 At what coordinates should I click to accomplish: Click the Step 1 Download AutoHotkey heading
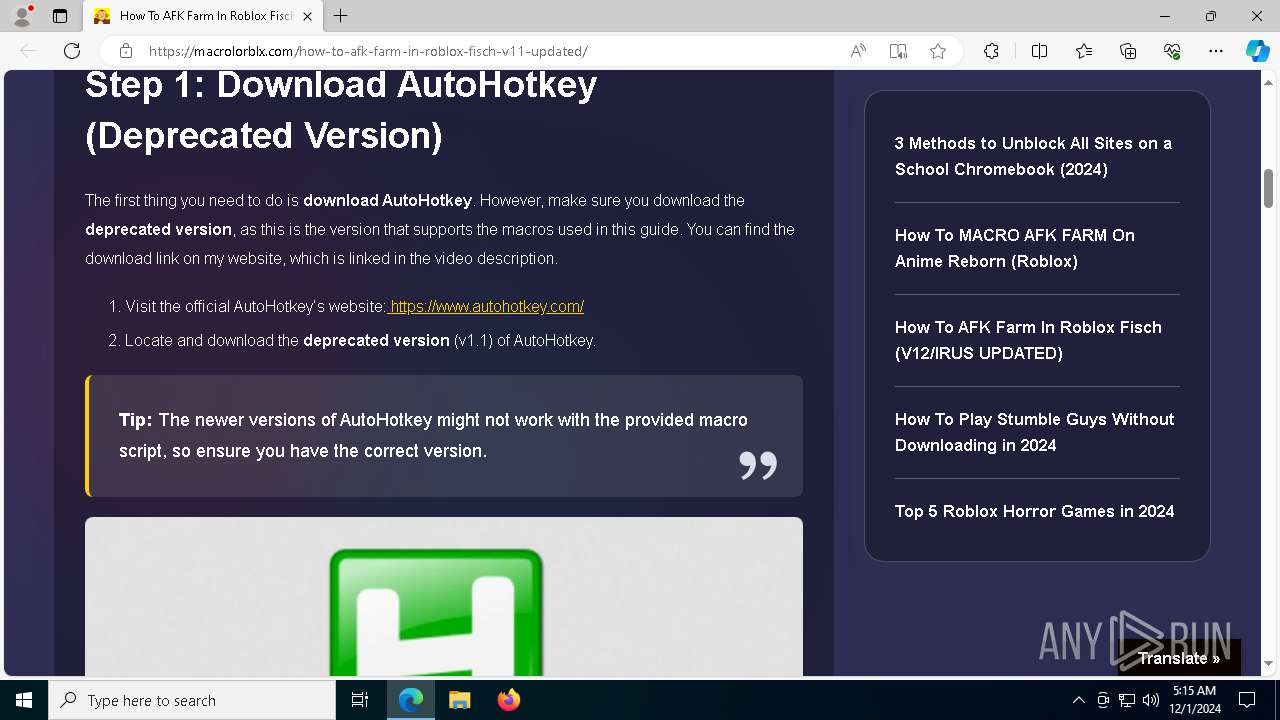click(341, 110)
